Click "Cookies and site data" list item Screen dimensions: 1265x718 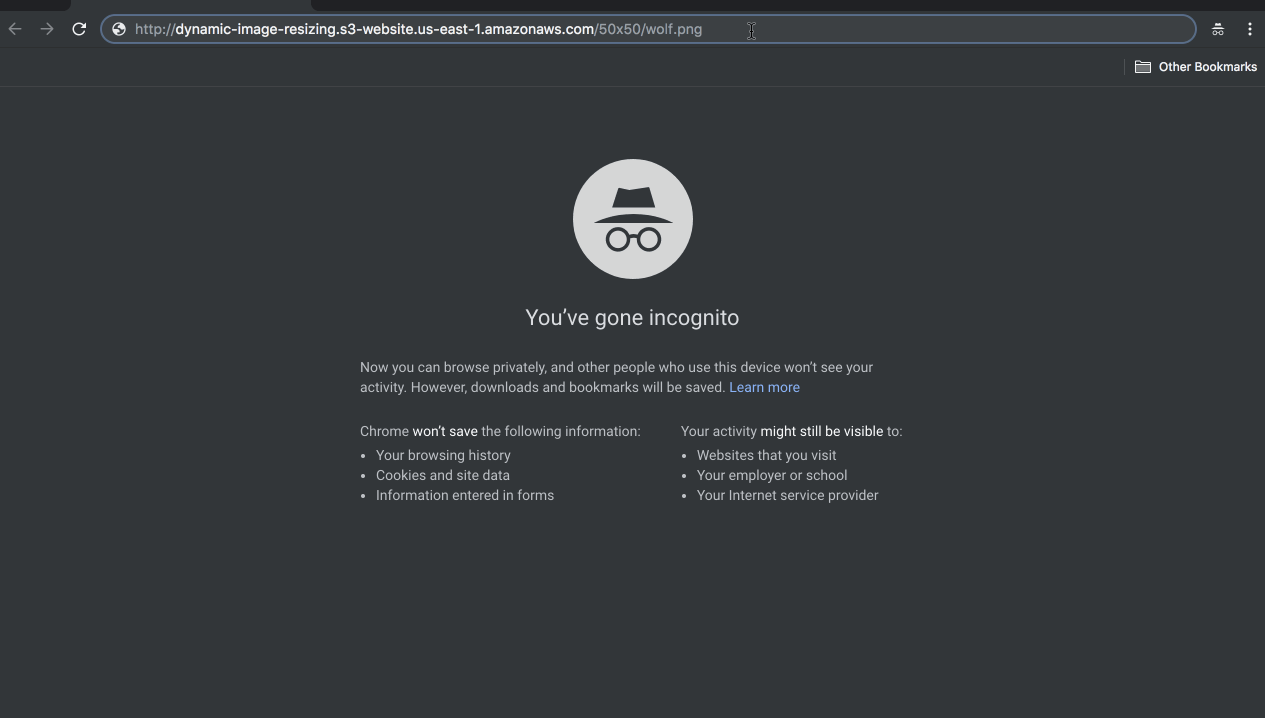[442, 475]
